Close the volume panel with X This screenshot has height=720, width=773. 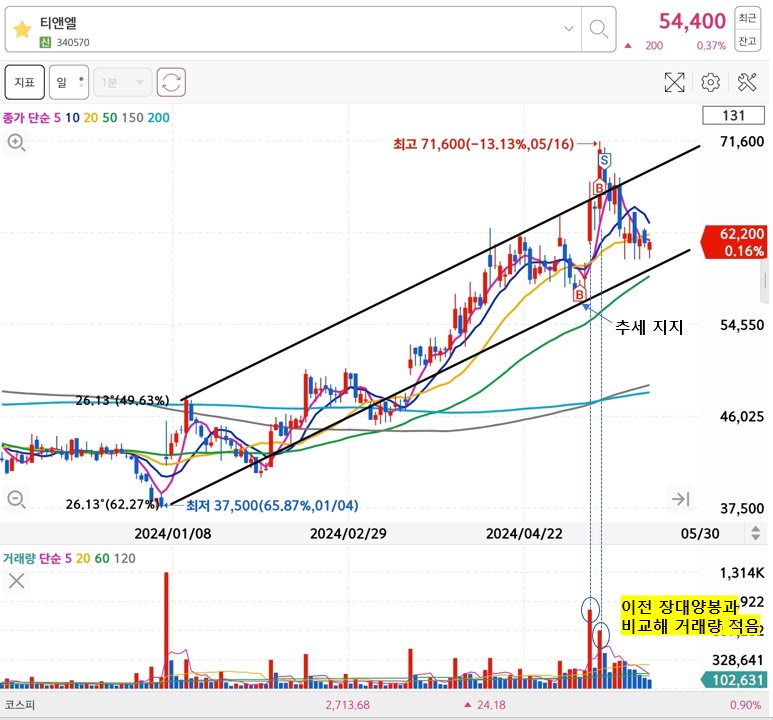coord(16,581)
